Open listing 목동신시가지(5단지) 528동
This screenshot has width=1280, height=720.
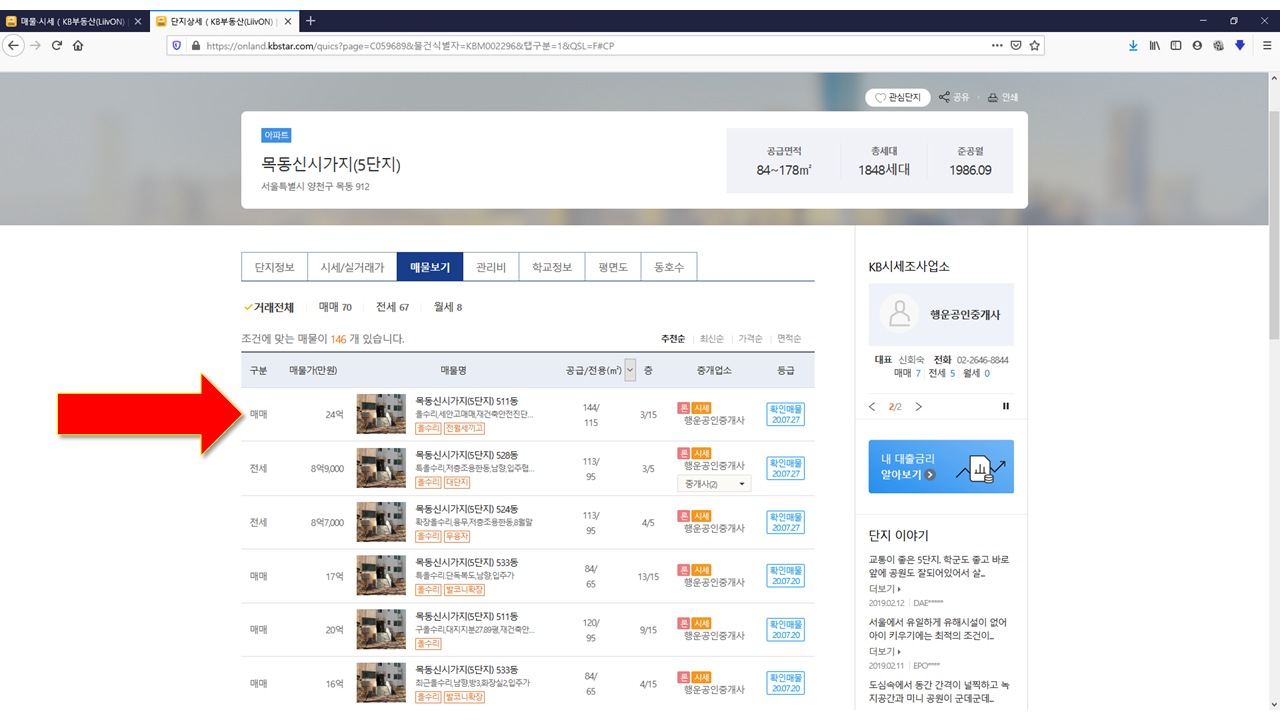click(467, 455)
